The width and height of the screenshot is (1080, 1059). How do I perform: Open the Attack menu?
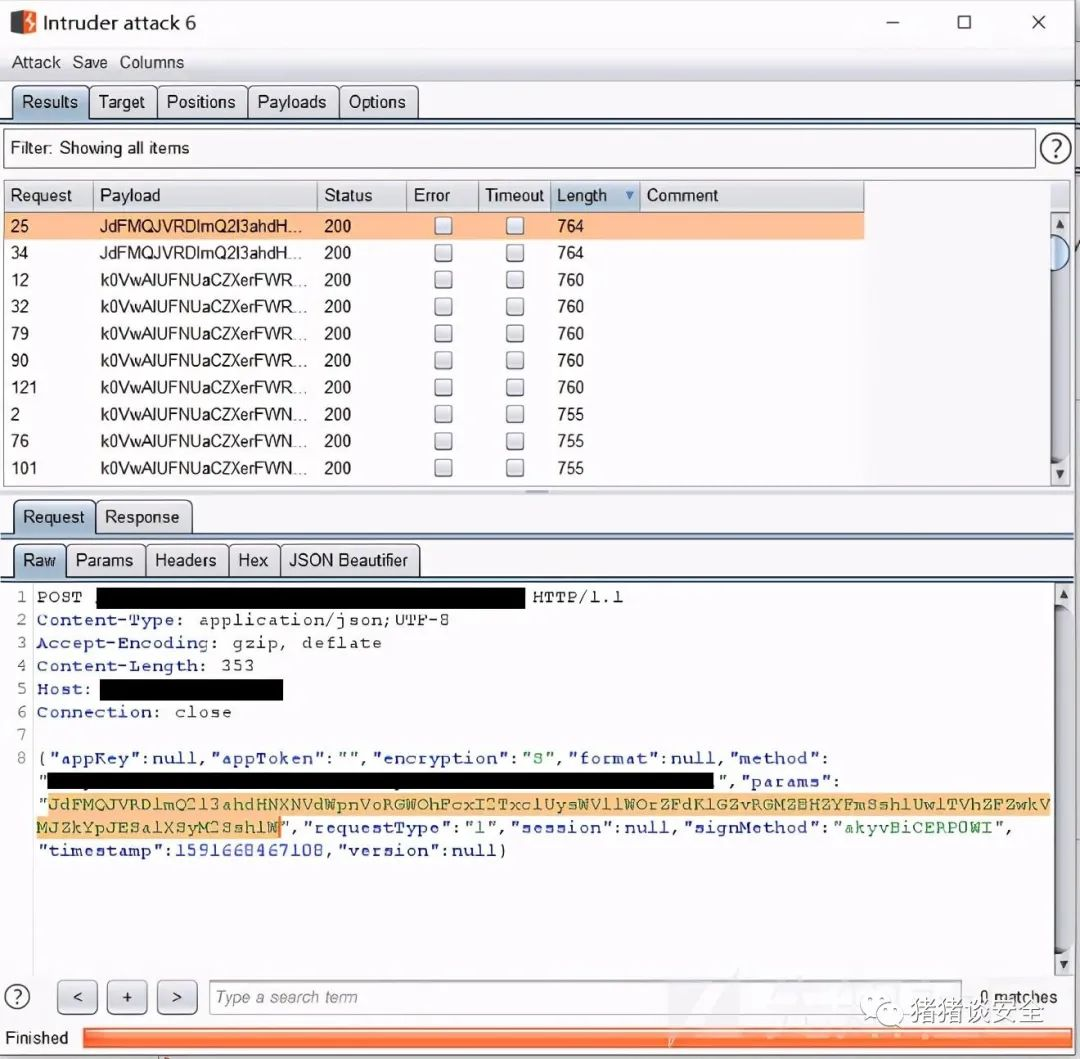click(x=36, y=63)
